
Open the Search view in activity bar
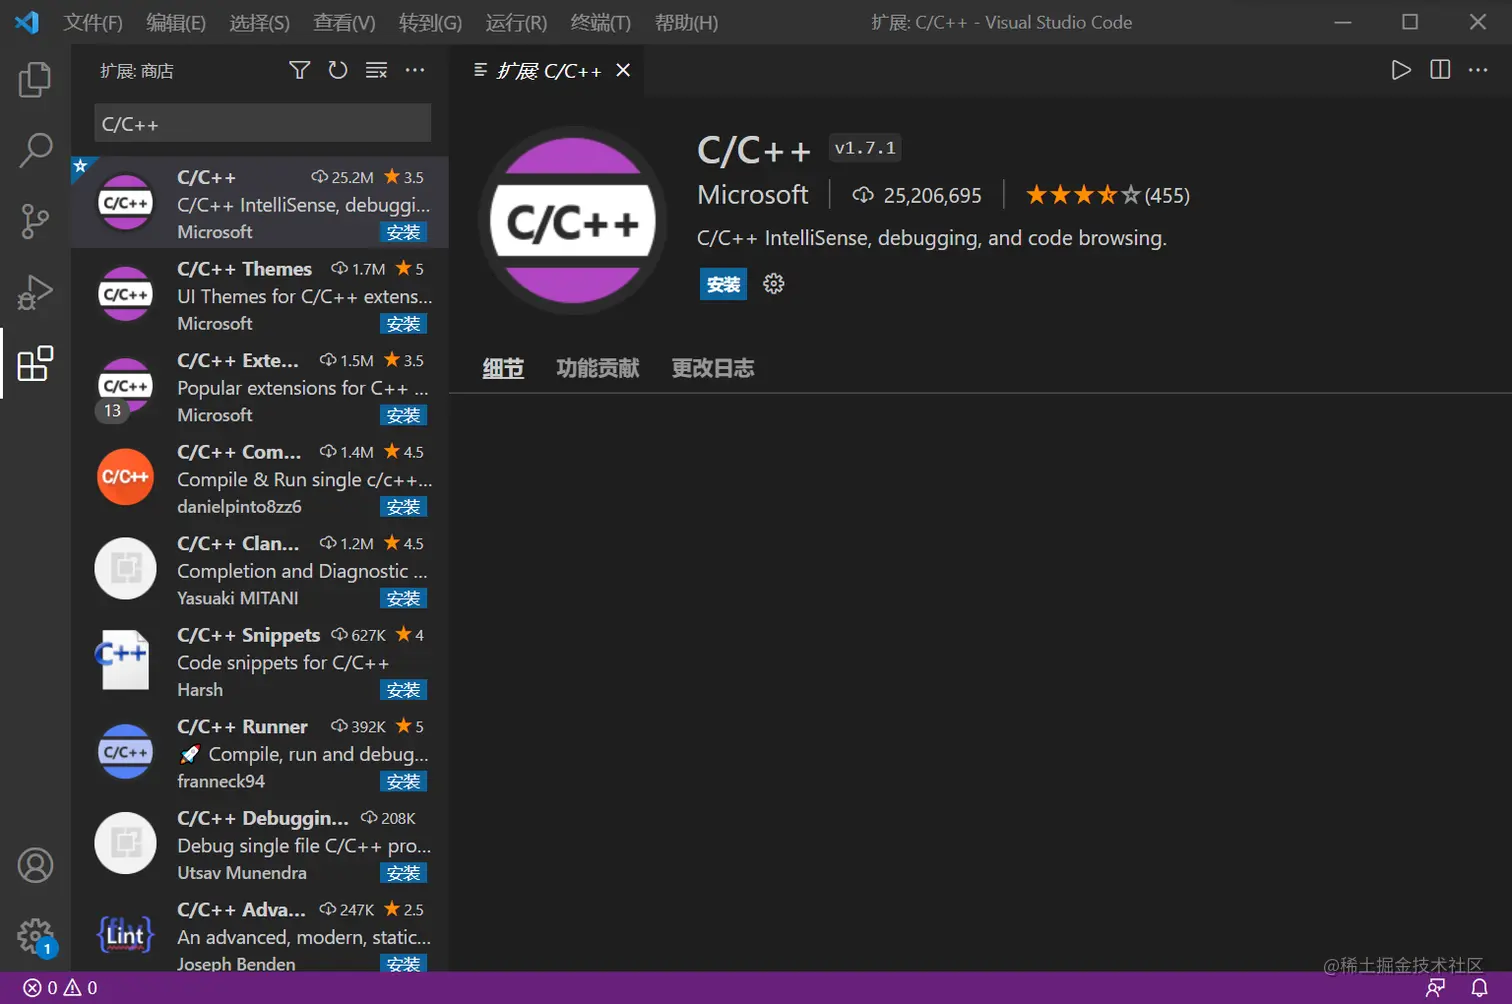pos(34,150)
